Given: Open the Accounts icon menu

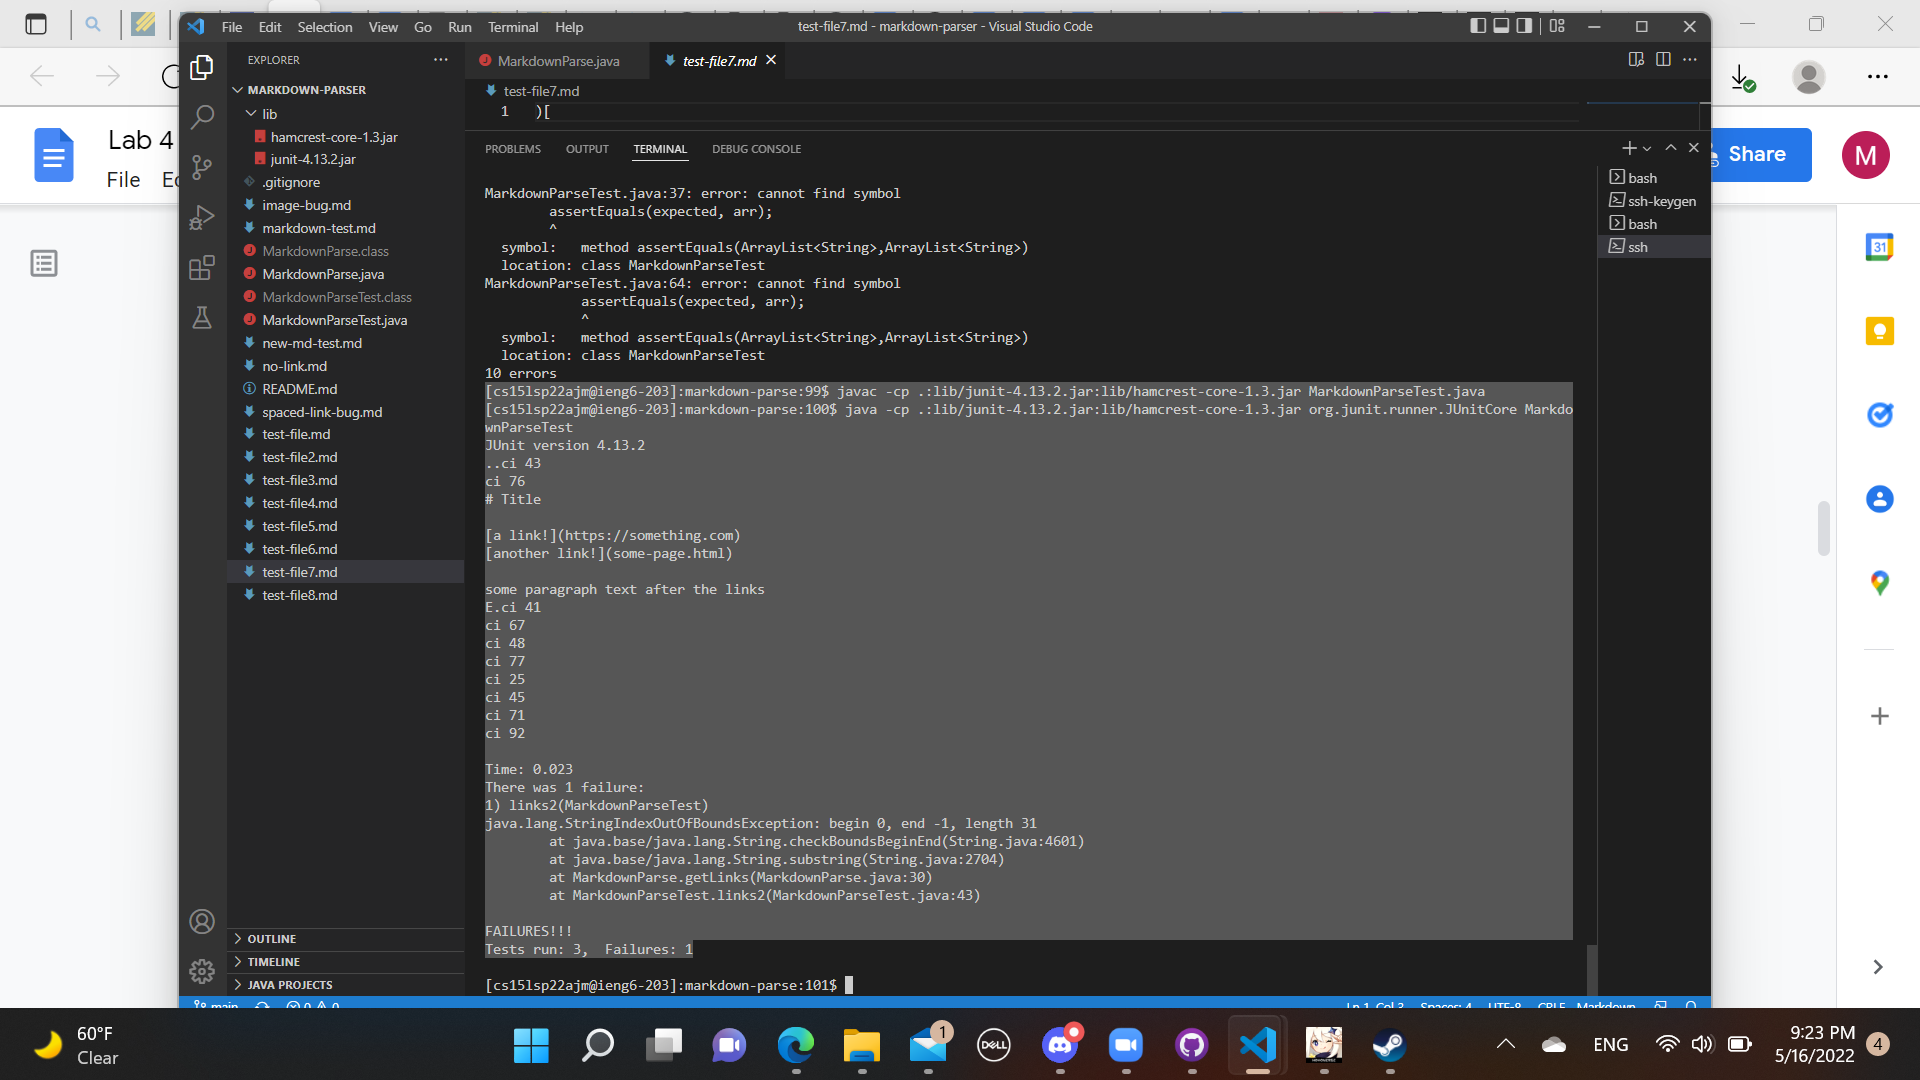Looking at the screenshot, I should (202, 921).
